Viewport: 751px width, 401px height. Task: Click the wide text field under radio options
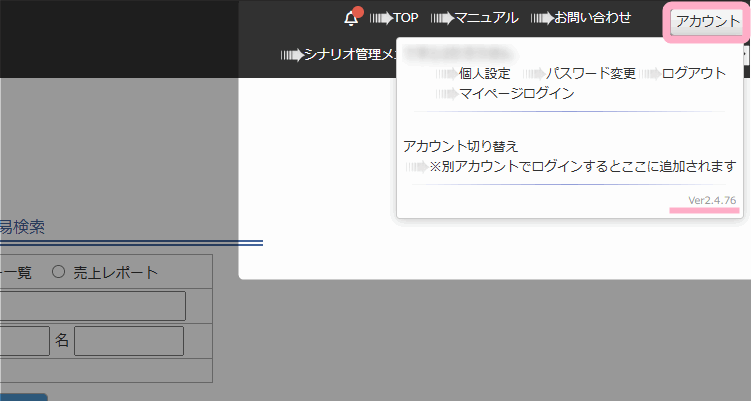pos(92,306)
